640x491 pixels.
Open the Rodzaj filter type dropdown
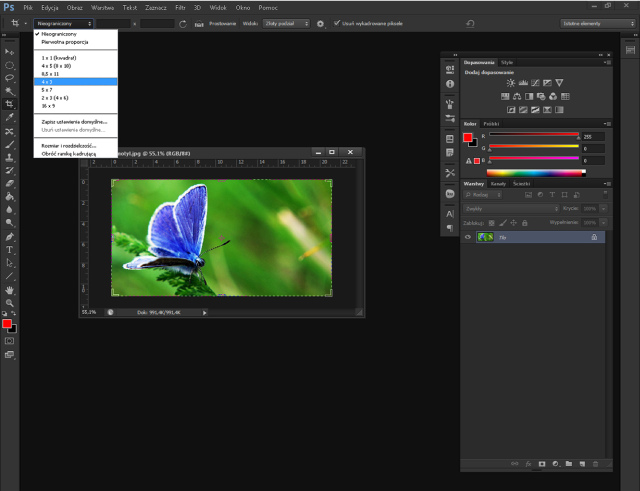483,195
